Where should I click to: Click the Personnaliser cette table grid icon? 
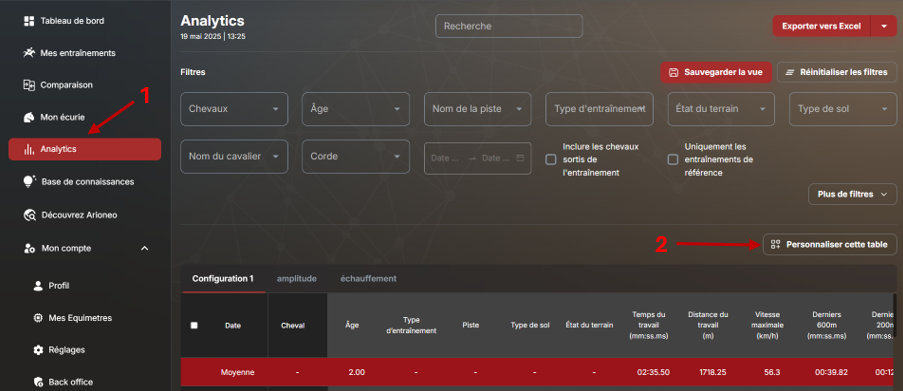tap(775, 244)
